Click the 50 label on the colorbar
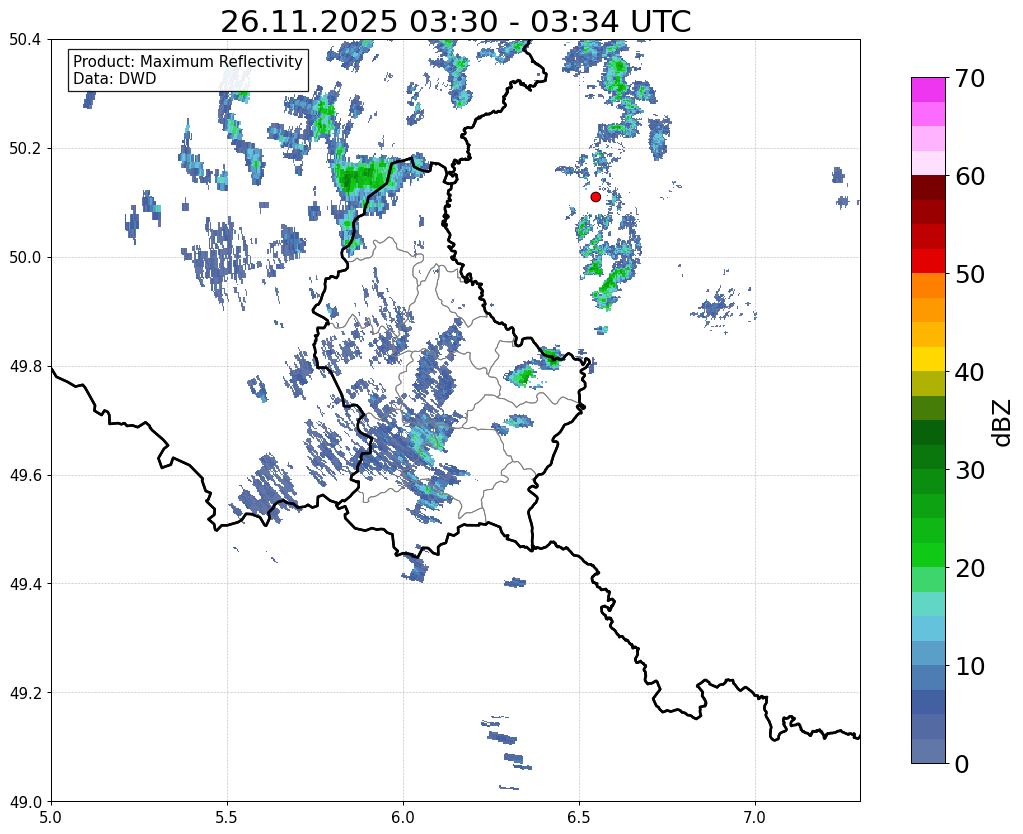Screen dimensions: 1023x834 click(969, 274)
